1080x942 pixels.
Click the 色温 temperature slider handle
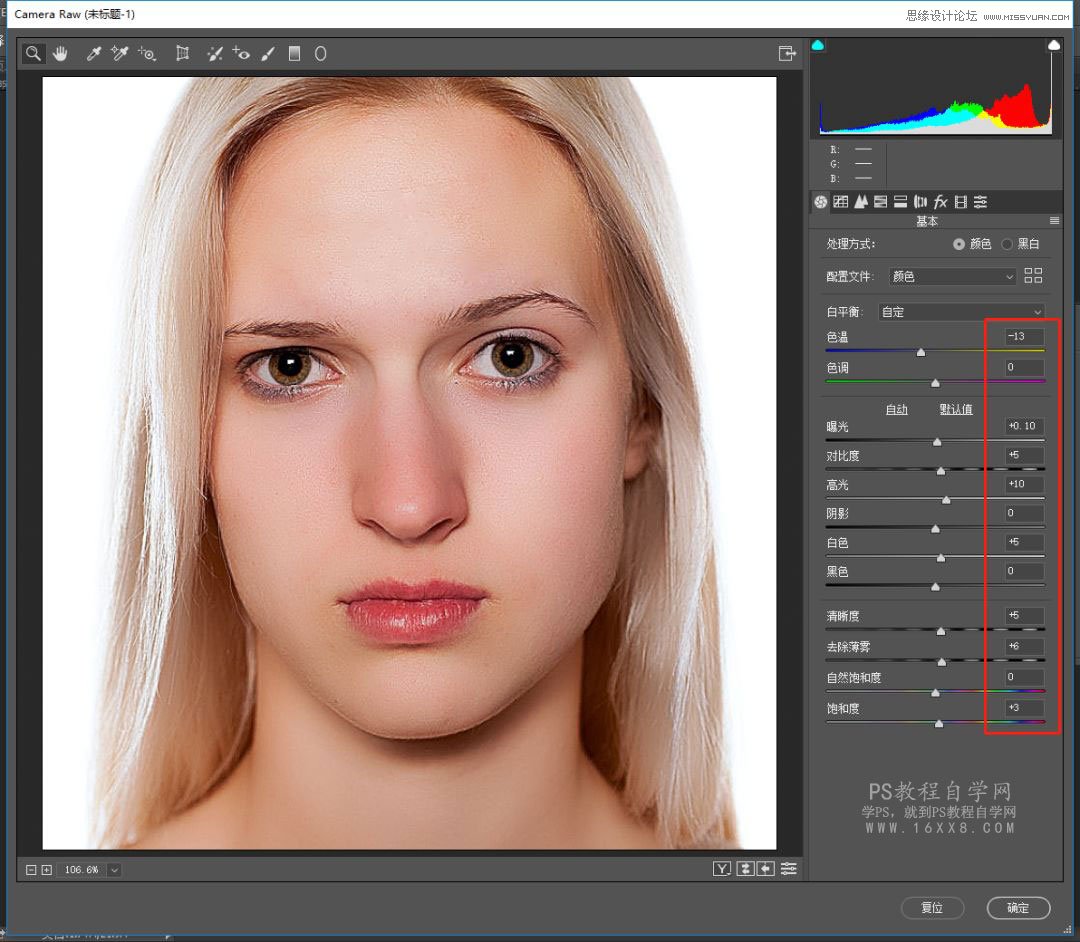[x=921, y=352]
